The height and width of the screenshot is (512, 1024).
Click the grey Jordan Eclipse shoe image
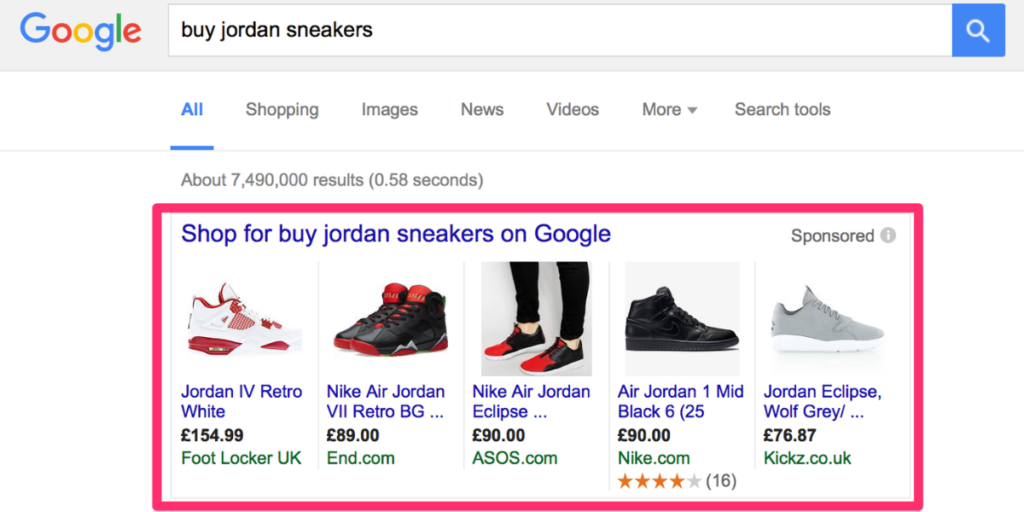pyautogui.click(x=827, y=318)
